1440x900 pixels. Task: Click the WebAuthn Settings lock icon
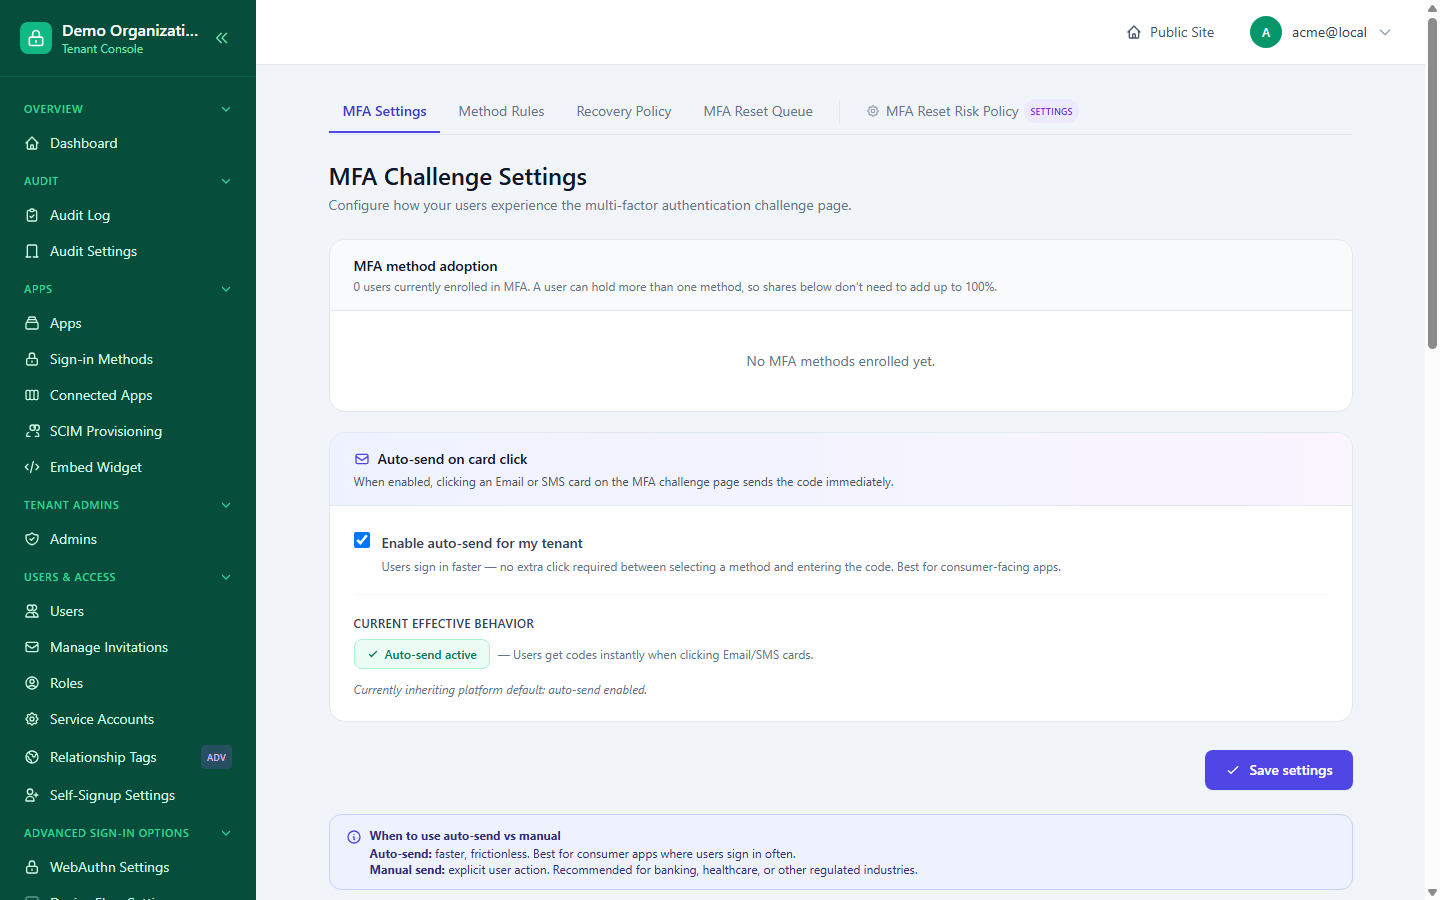click(32, 867)
